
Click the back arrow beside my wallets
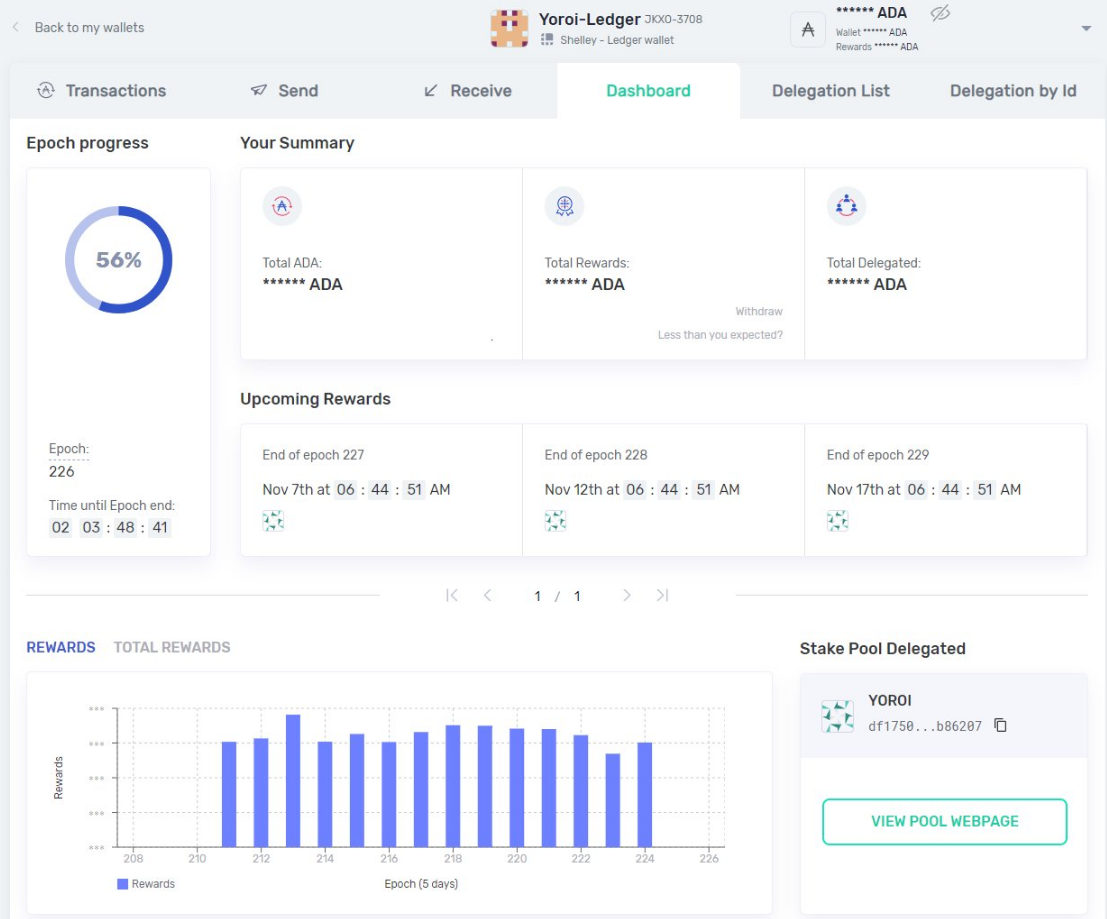pyautogui.click(x=16, y=27)
